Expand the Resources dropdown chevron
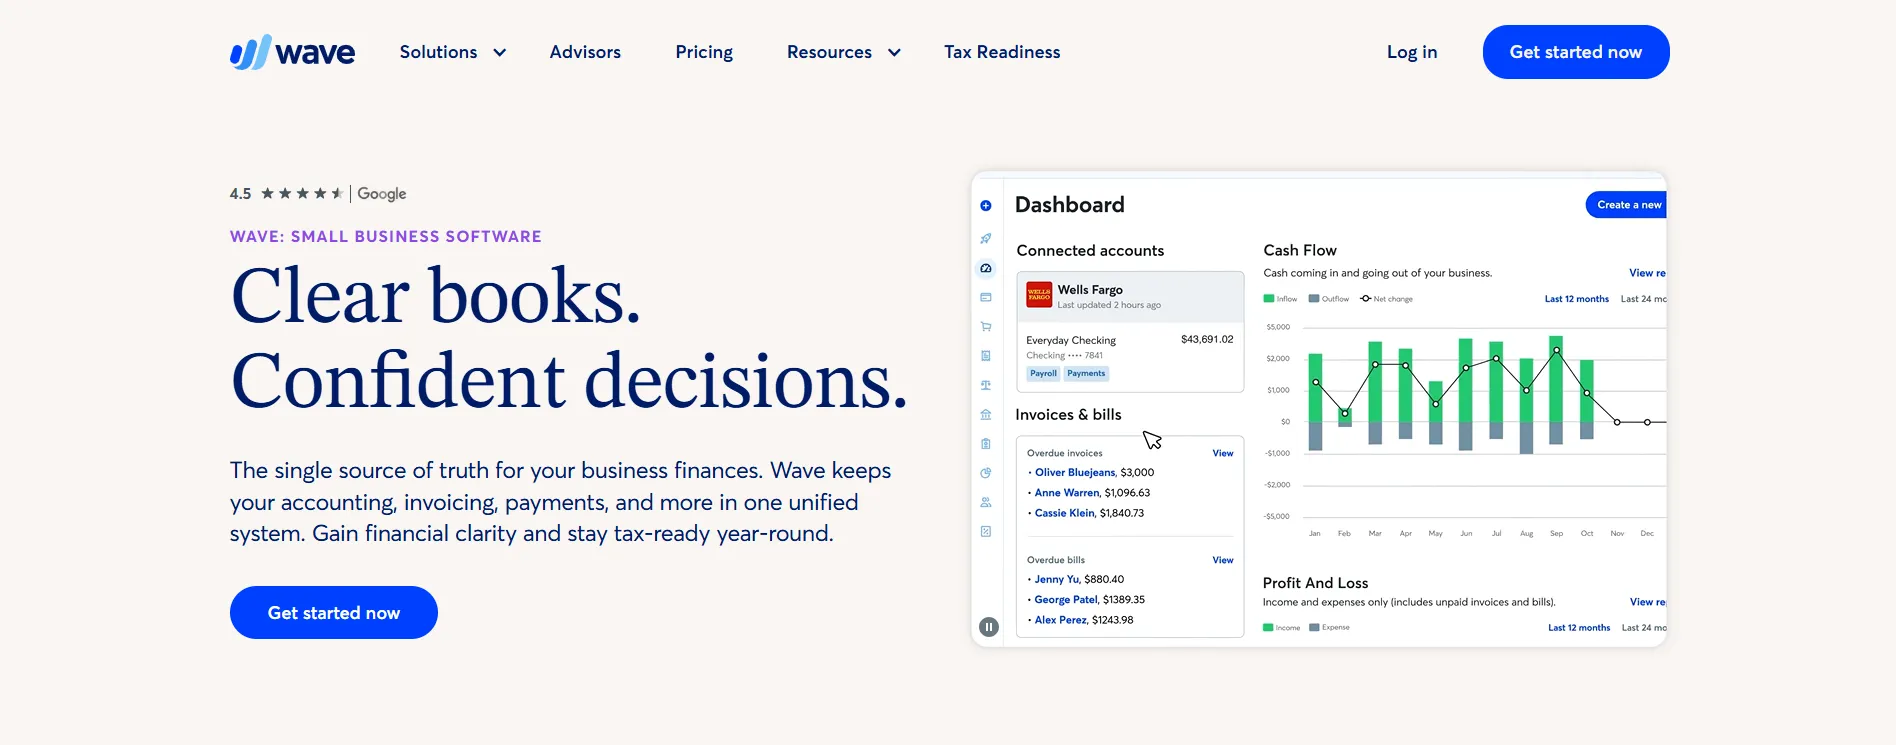The height and width of the screenshot is (745, 1896). coord(894,53)
